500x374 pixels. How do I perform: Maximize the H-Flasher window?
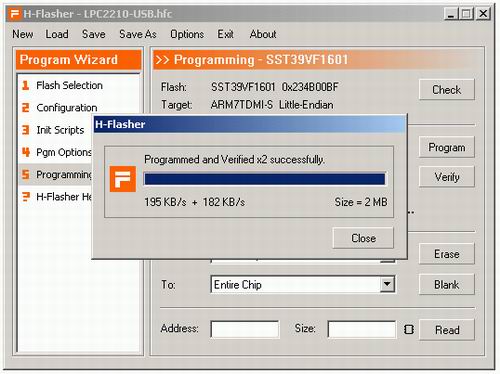[x=466, y=14]
